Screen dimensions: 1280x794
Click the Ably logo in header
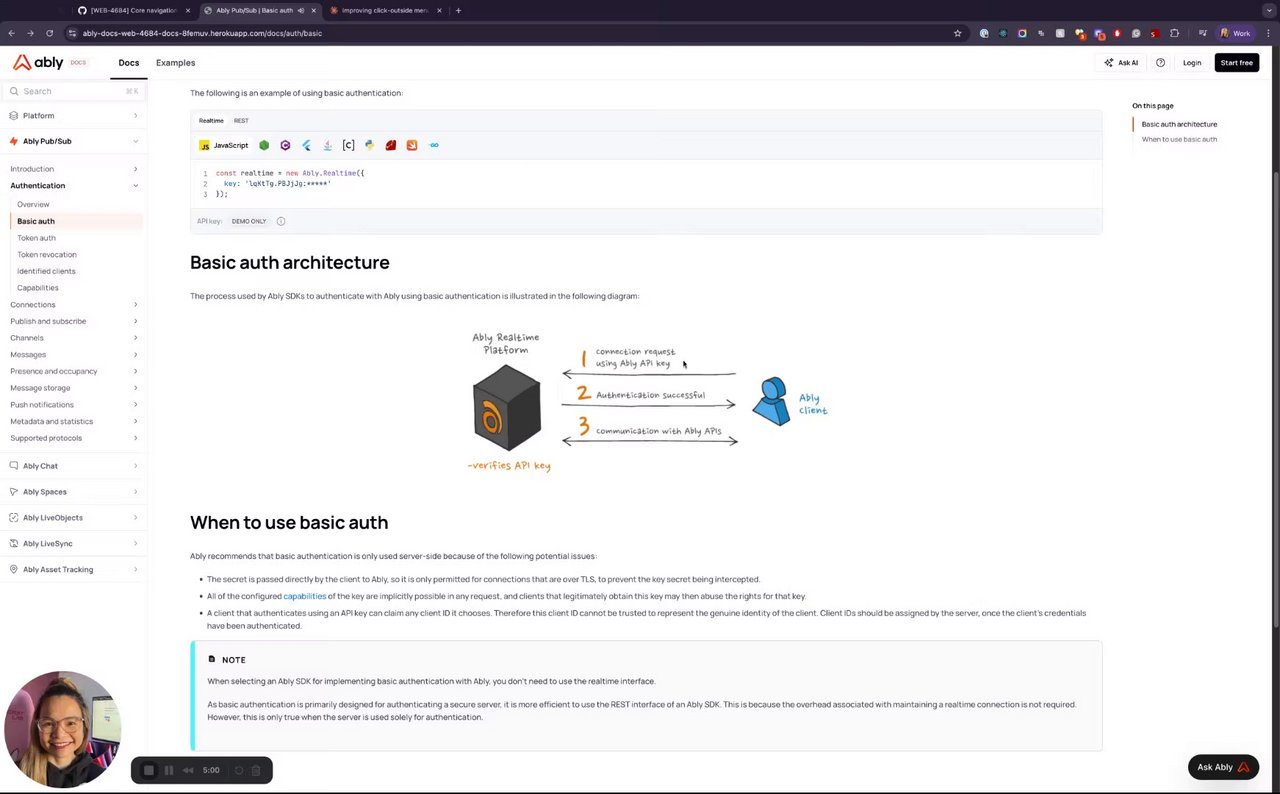coord(38,62)
